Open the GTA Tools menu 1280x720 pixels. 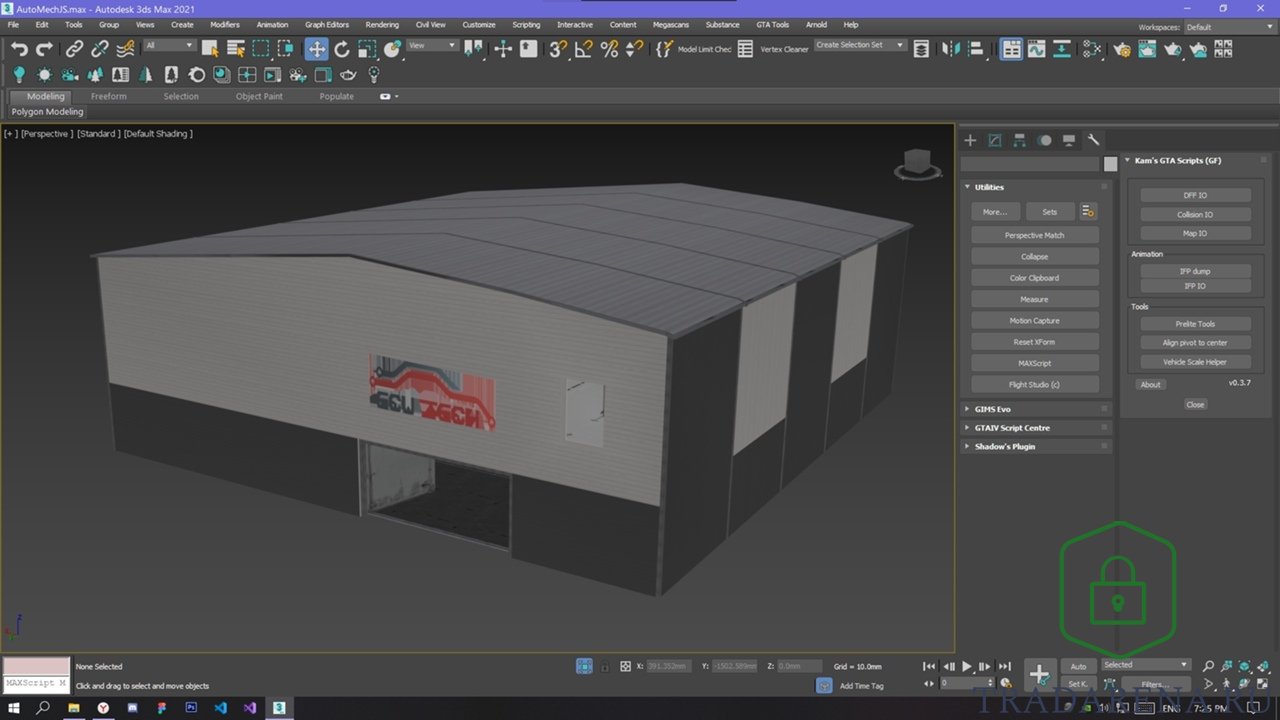coord(772,24)
